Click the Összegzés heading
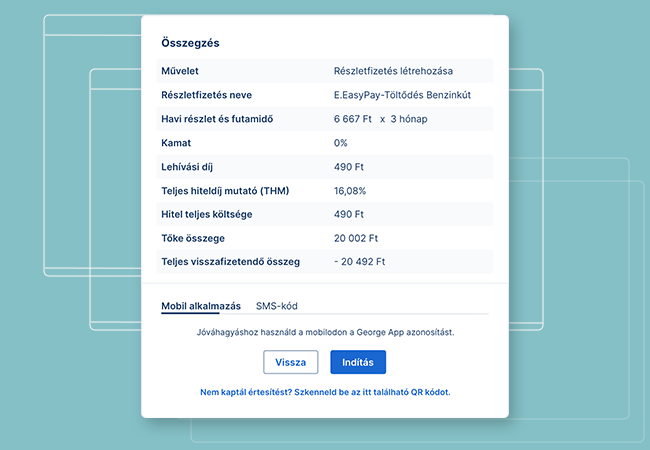This screenshot has height=450, width=650. tap(190, 43)
